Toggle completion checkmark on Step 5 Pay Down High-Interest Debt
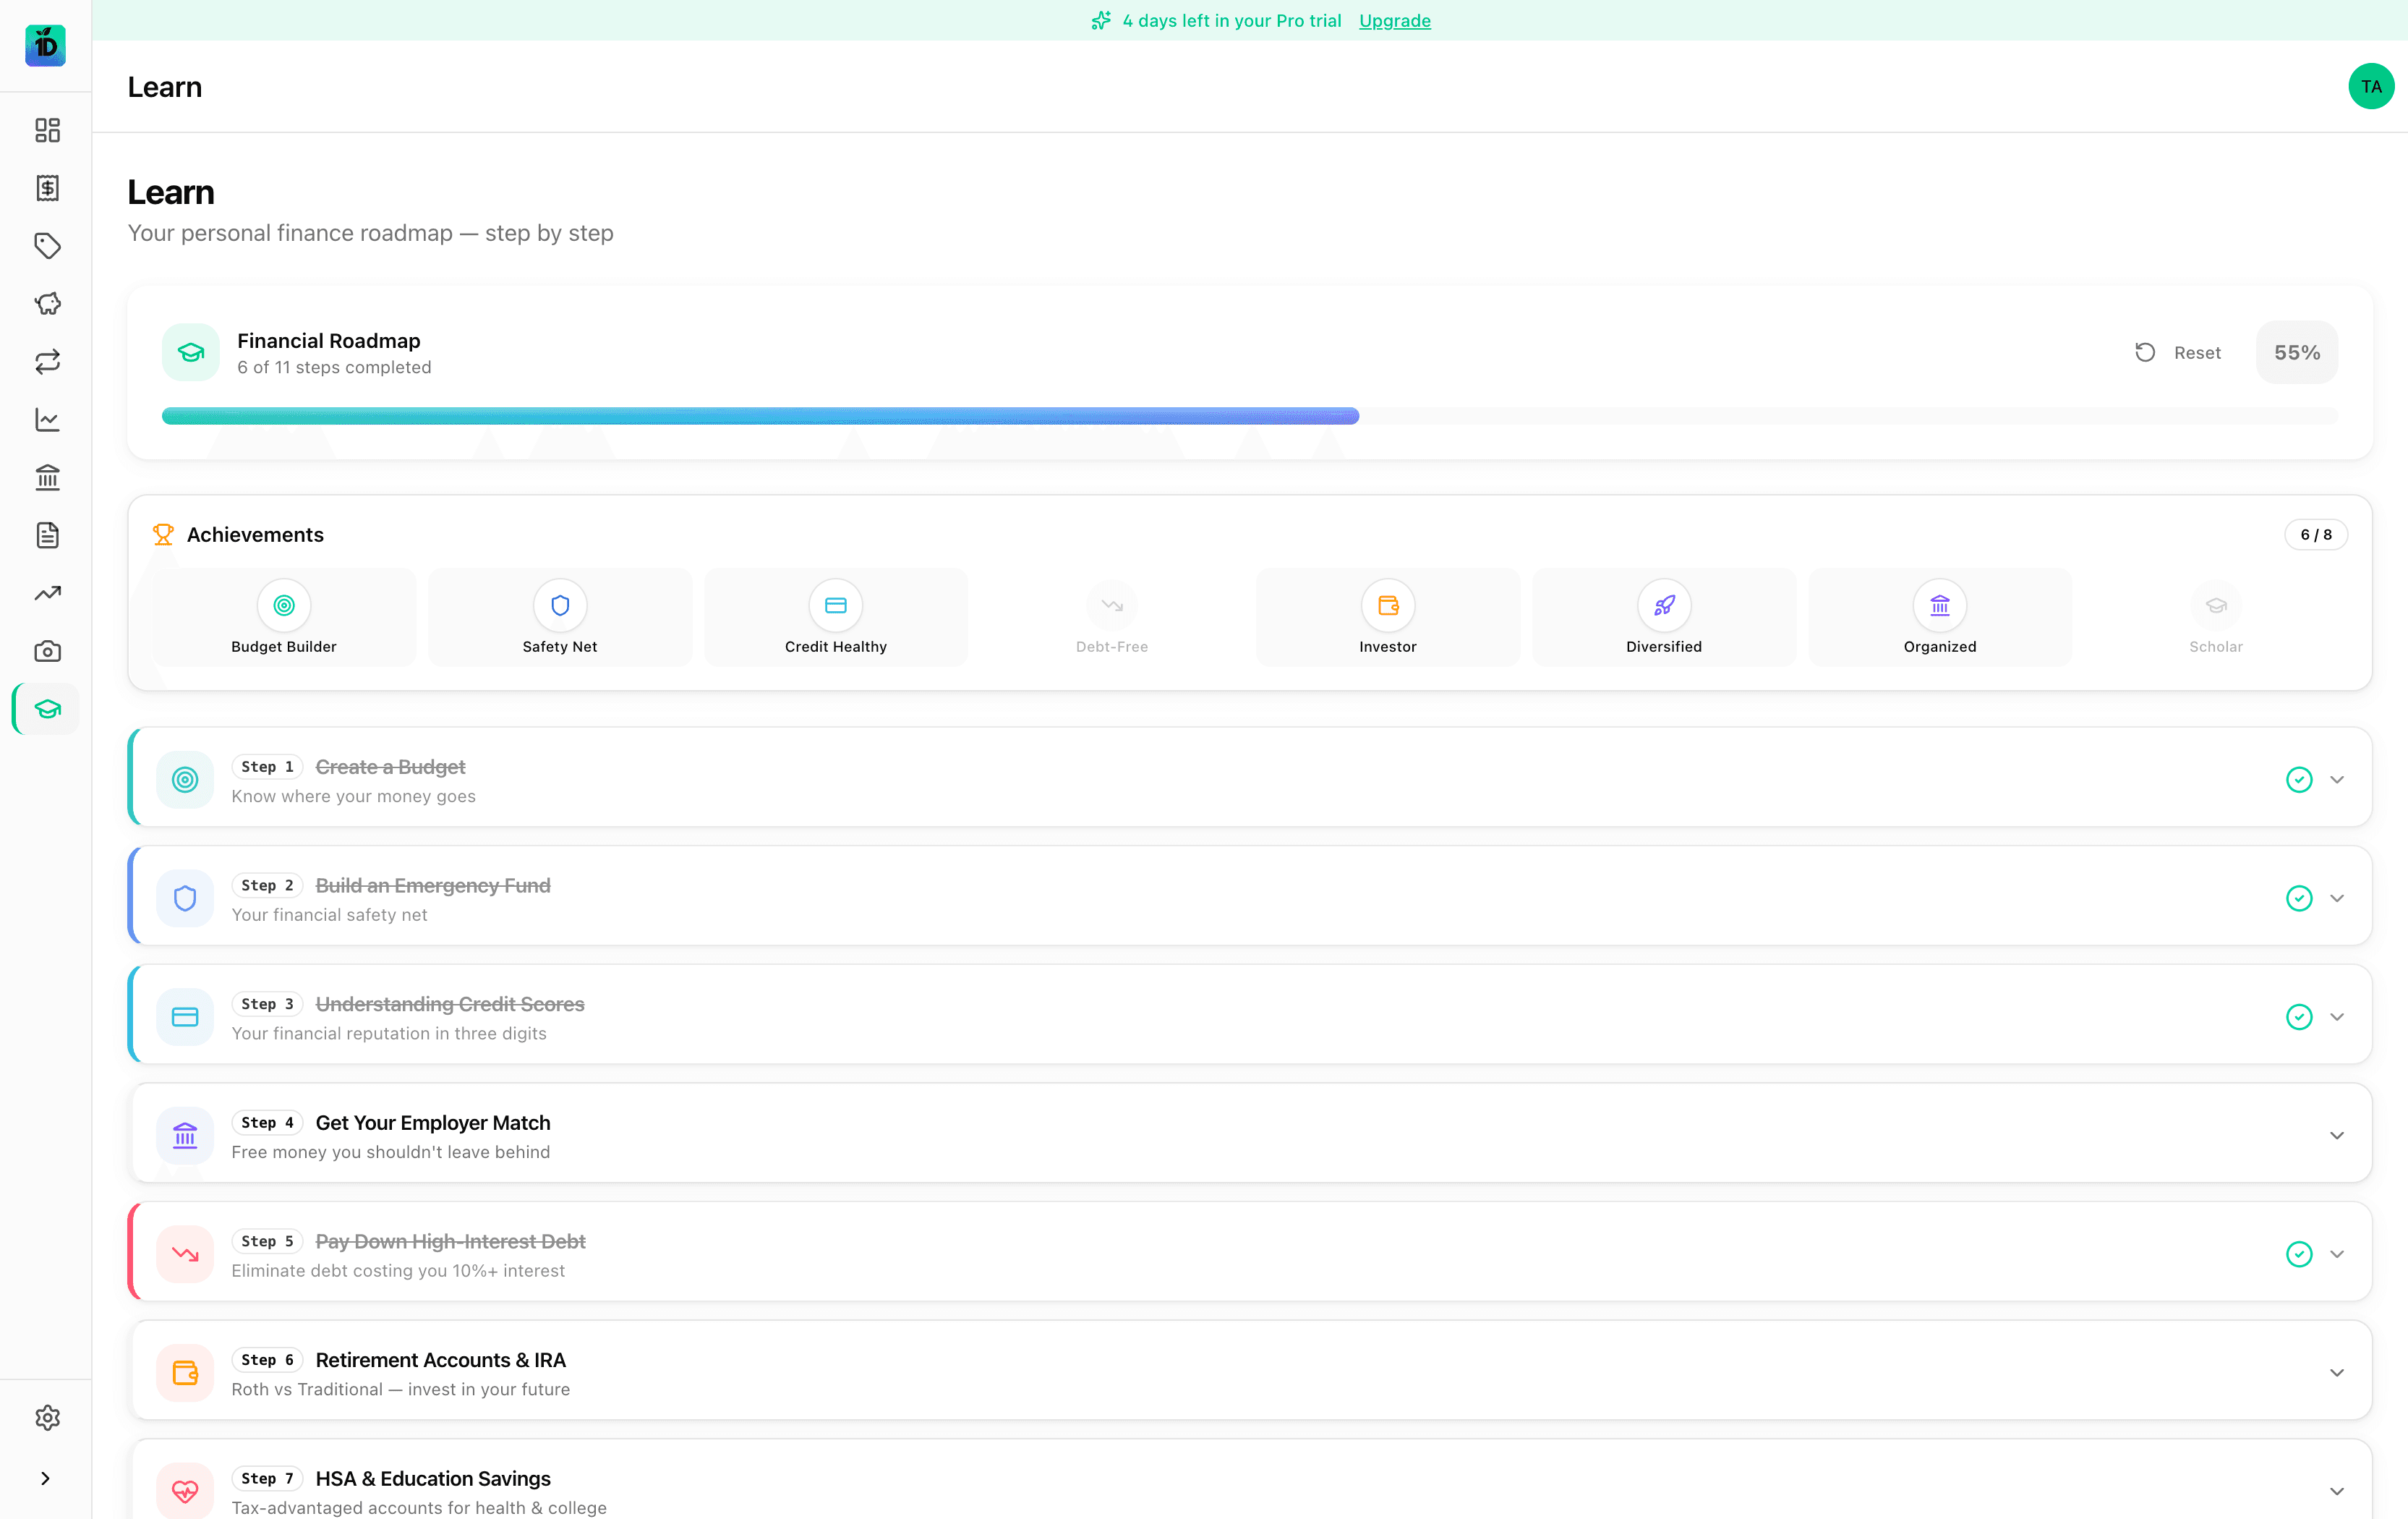 pos(2298,1254)
